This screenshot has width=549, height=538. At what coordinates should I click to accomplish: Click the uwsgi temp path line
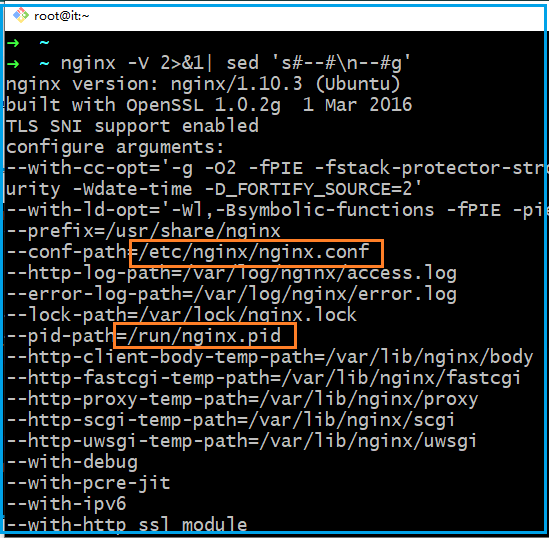click(242, 441)
